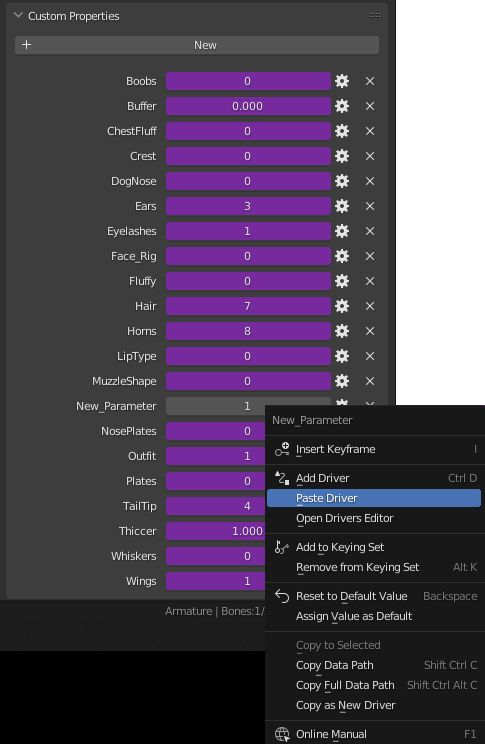Remove the ChestFluff custom property
485x744 pixels.
tap(370, 131)
